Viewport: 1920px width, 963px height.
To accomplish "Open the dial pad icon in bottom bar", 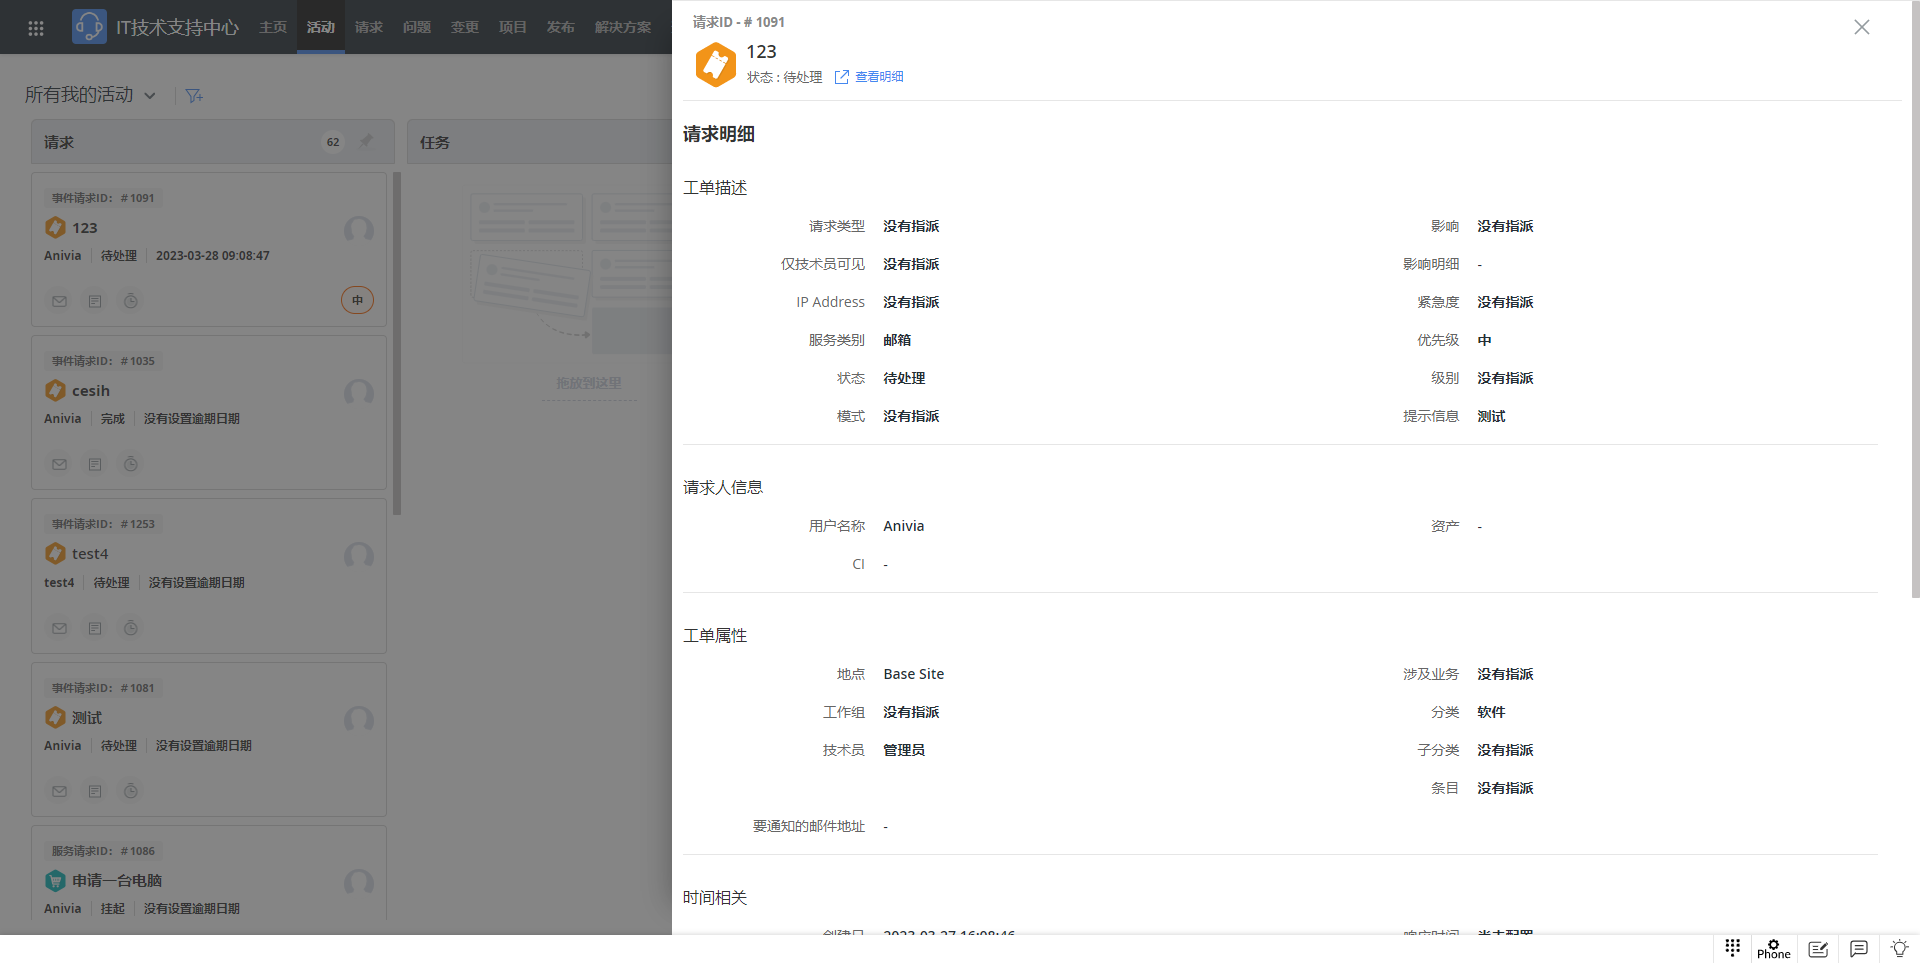I will pyautogui.click(x=1733, y=948).
